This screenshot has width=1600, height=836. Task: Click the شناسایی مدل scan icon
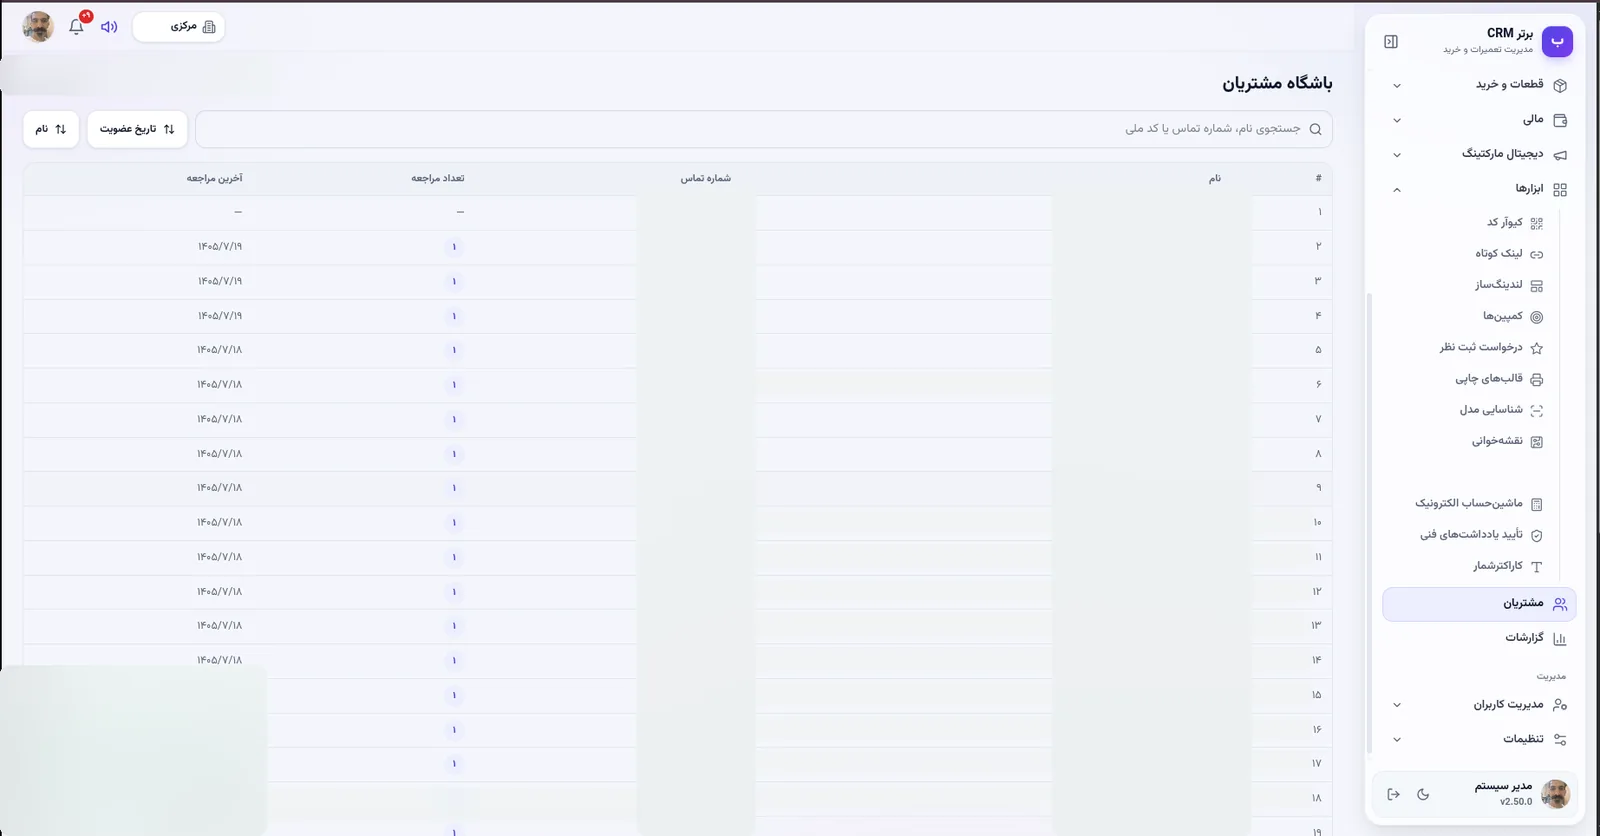coord(1537,410)
